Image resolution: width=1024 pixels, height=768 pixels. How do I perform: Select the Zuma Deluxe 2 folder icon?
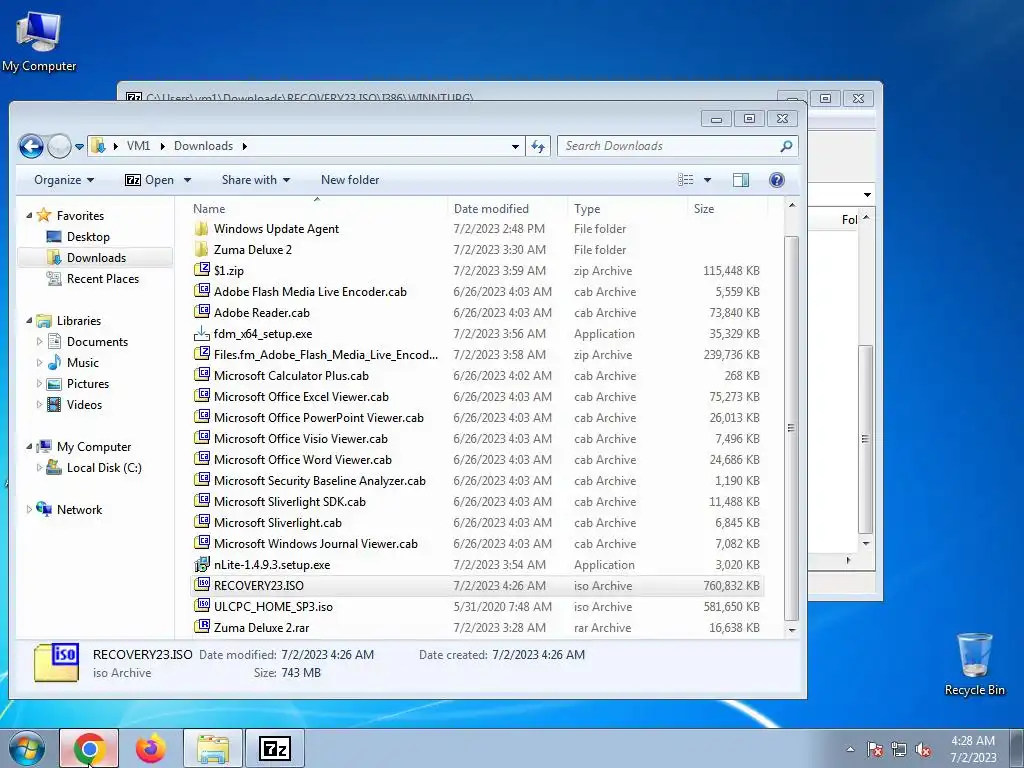pos(202,249)
